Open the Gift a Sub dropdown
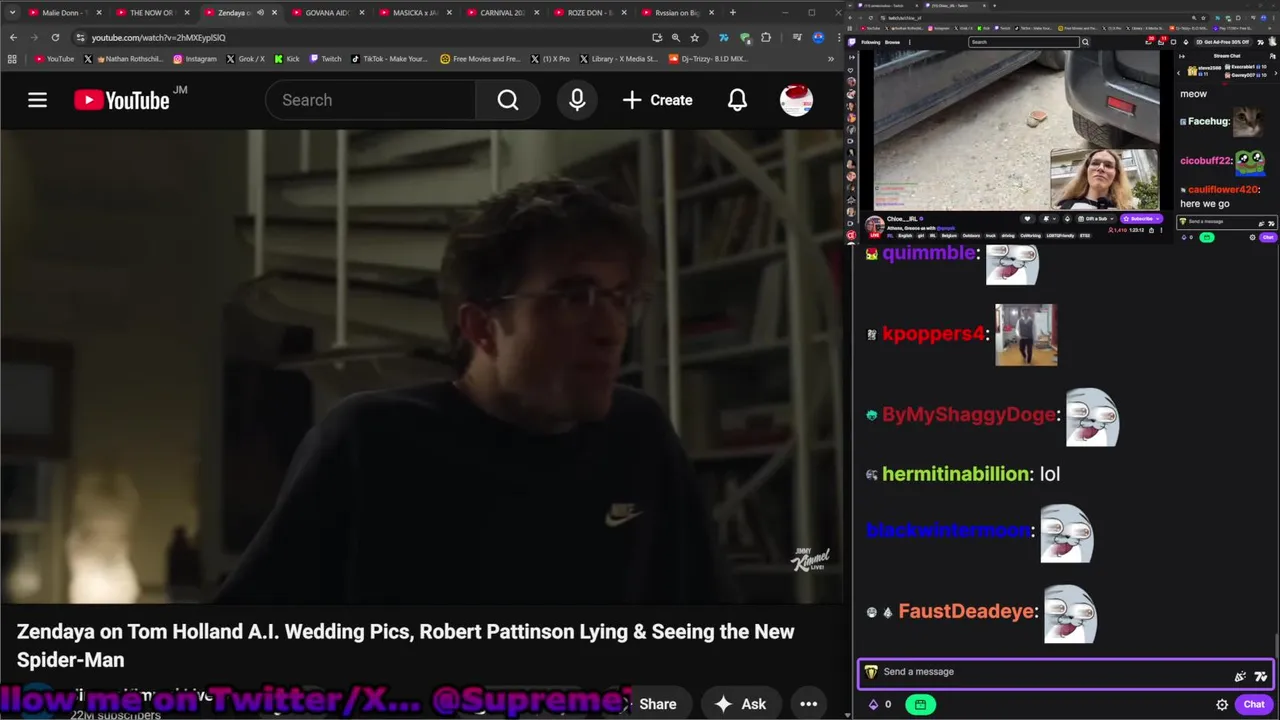The image size is (1280, 720). click(1096, 219)
